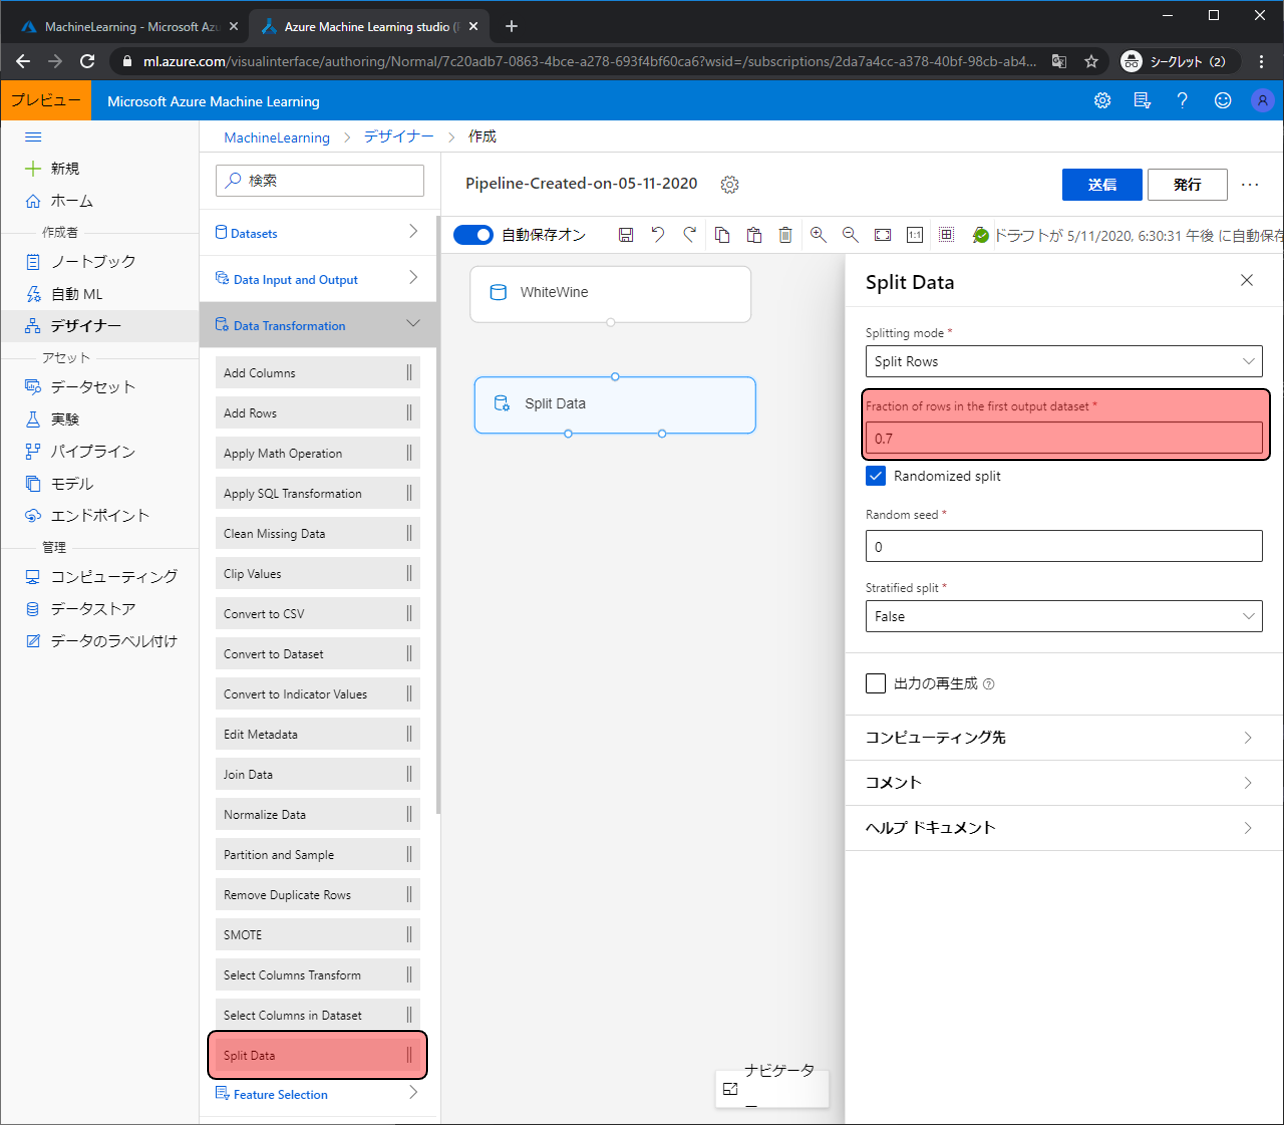This screenshot has width=1284, height=1125.
Task: Open the Splitting mode dropdown
Action: click(1063, 361)
